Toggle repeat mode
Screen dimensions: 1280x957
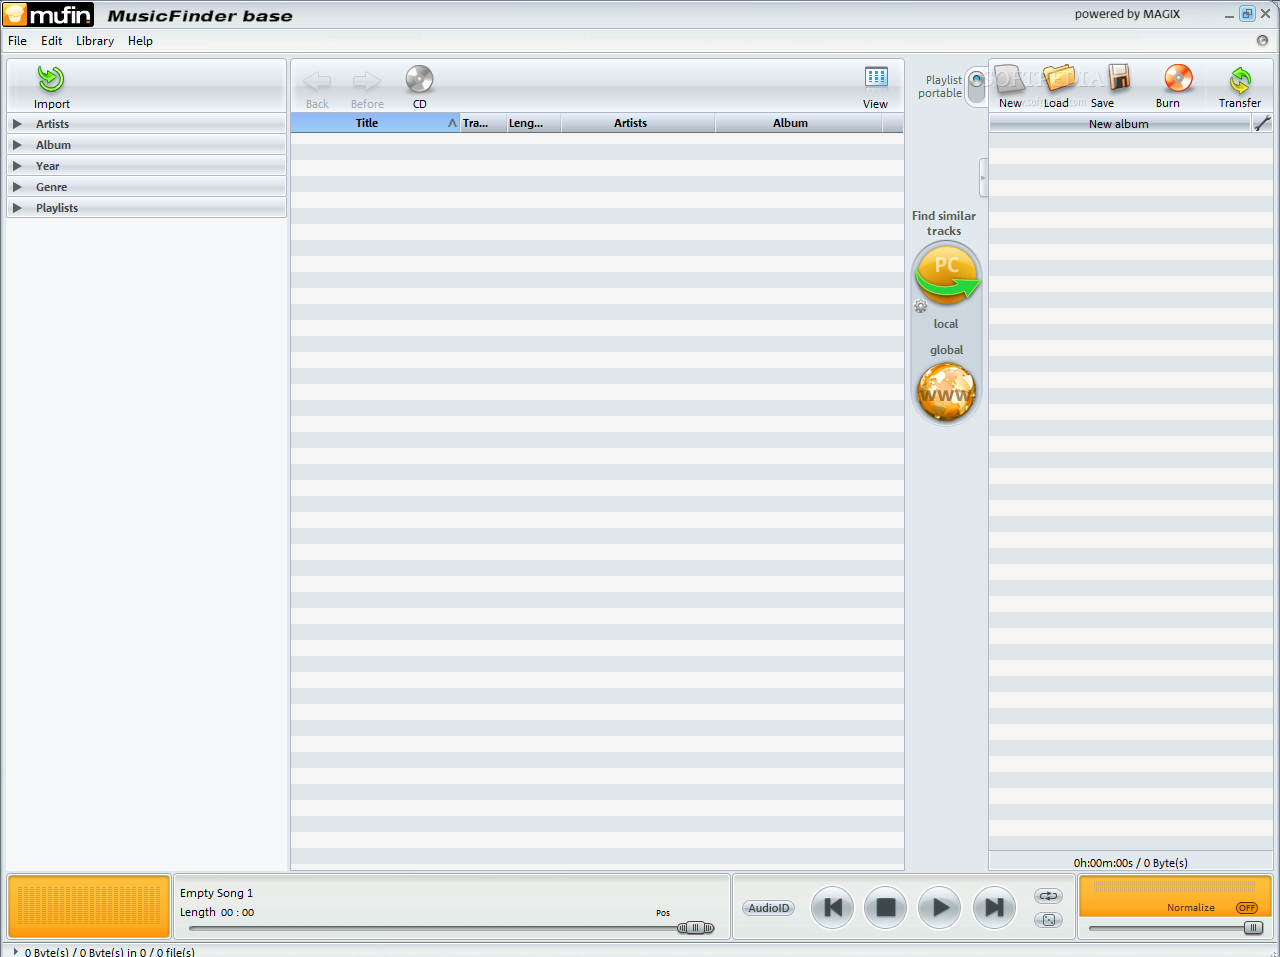tap(1048, 896)
